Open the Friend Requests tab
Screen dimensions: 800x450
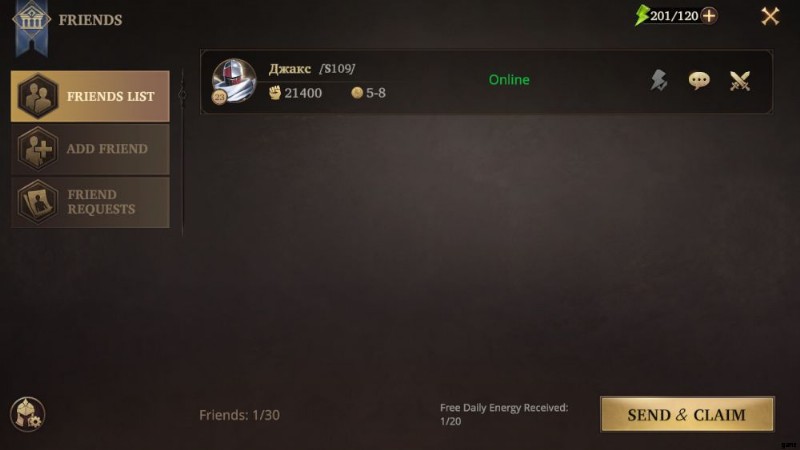90,202
